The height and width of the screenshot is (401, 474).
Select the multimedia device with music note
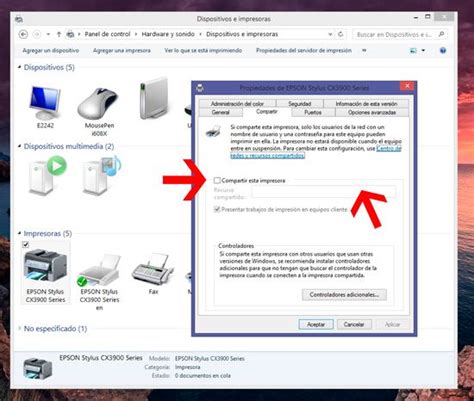point(101,175)
